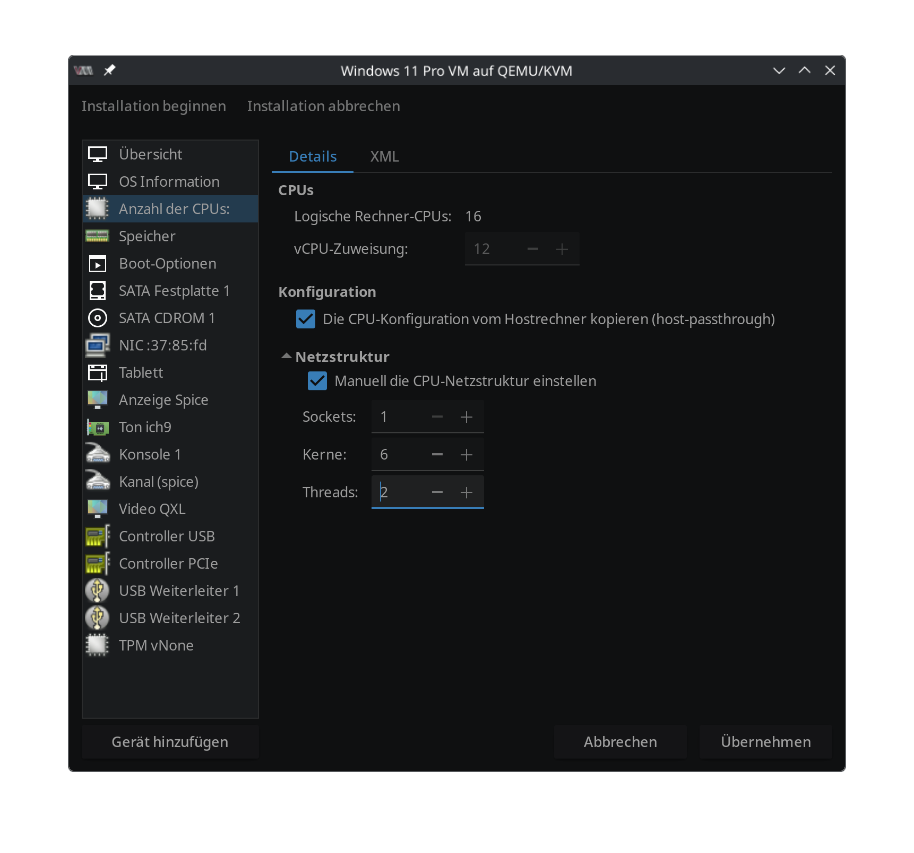
Task: Select Video QXL entry
Action: coord(170,509)
